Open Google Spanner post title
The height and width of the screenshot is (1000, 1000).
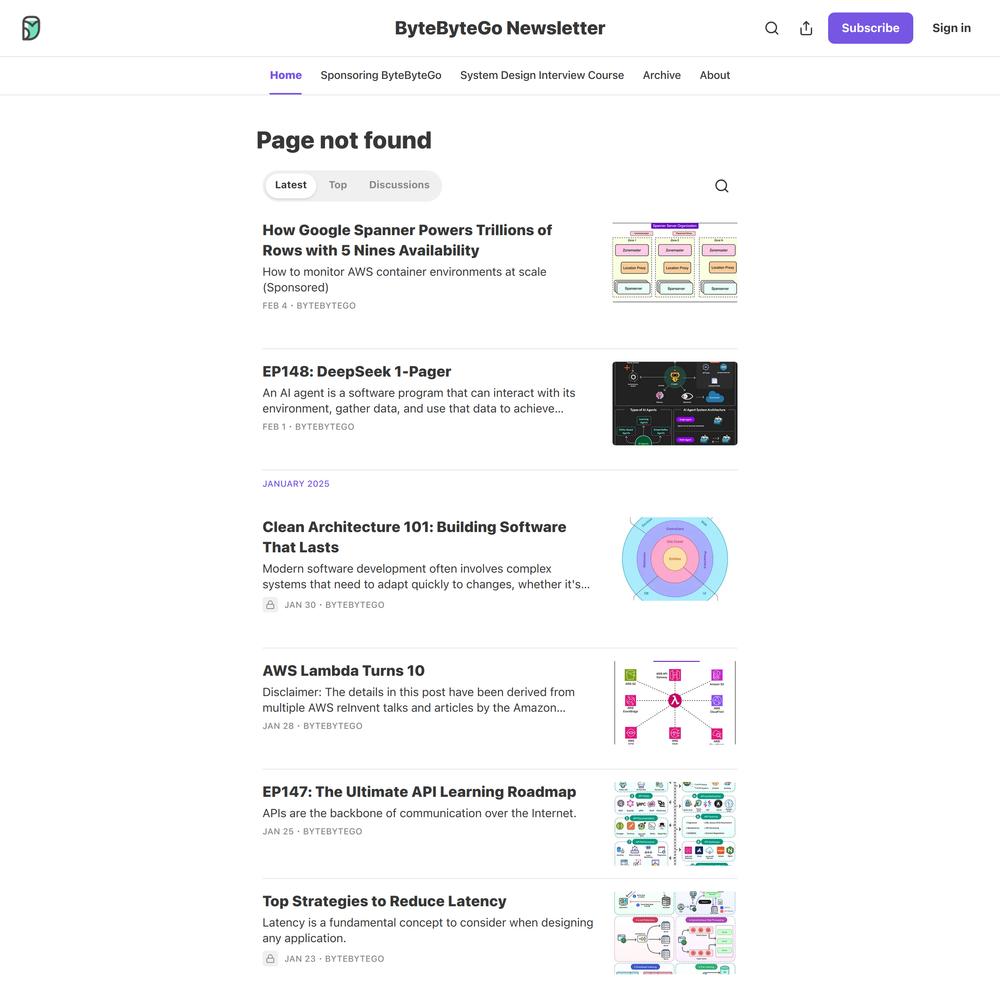[x=407, y=240]
